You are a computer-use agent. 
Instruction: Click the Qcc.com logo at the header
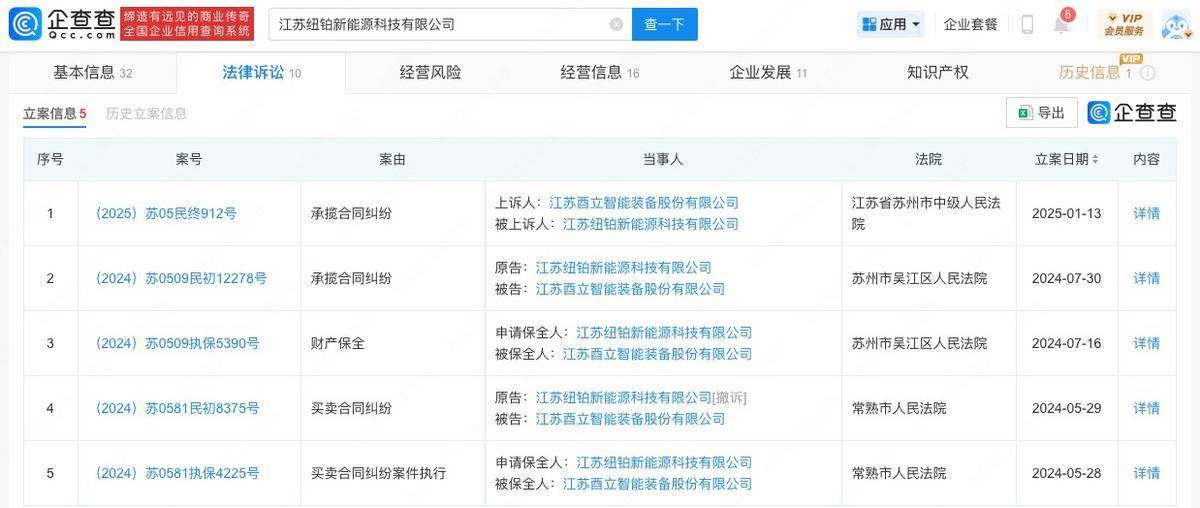point(61,24)
